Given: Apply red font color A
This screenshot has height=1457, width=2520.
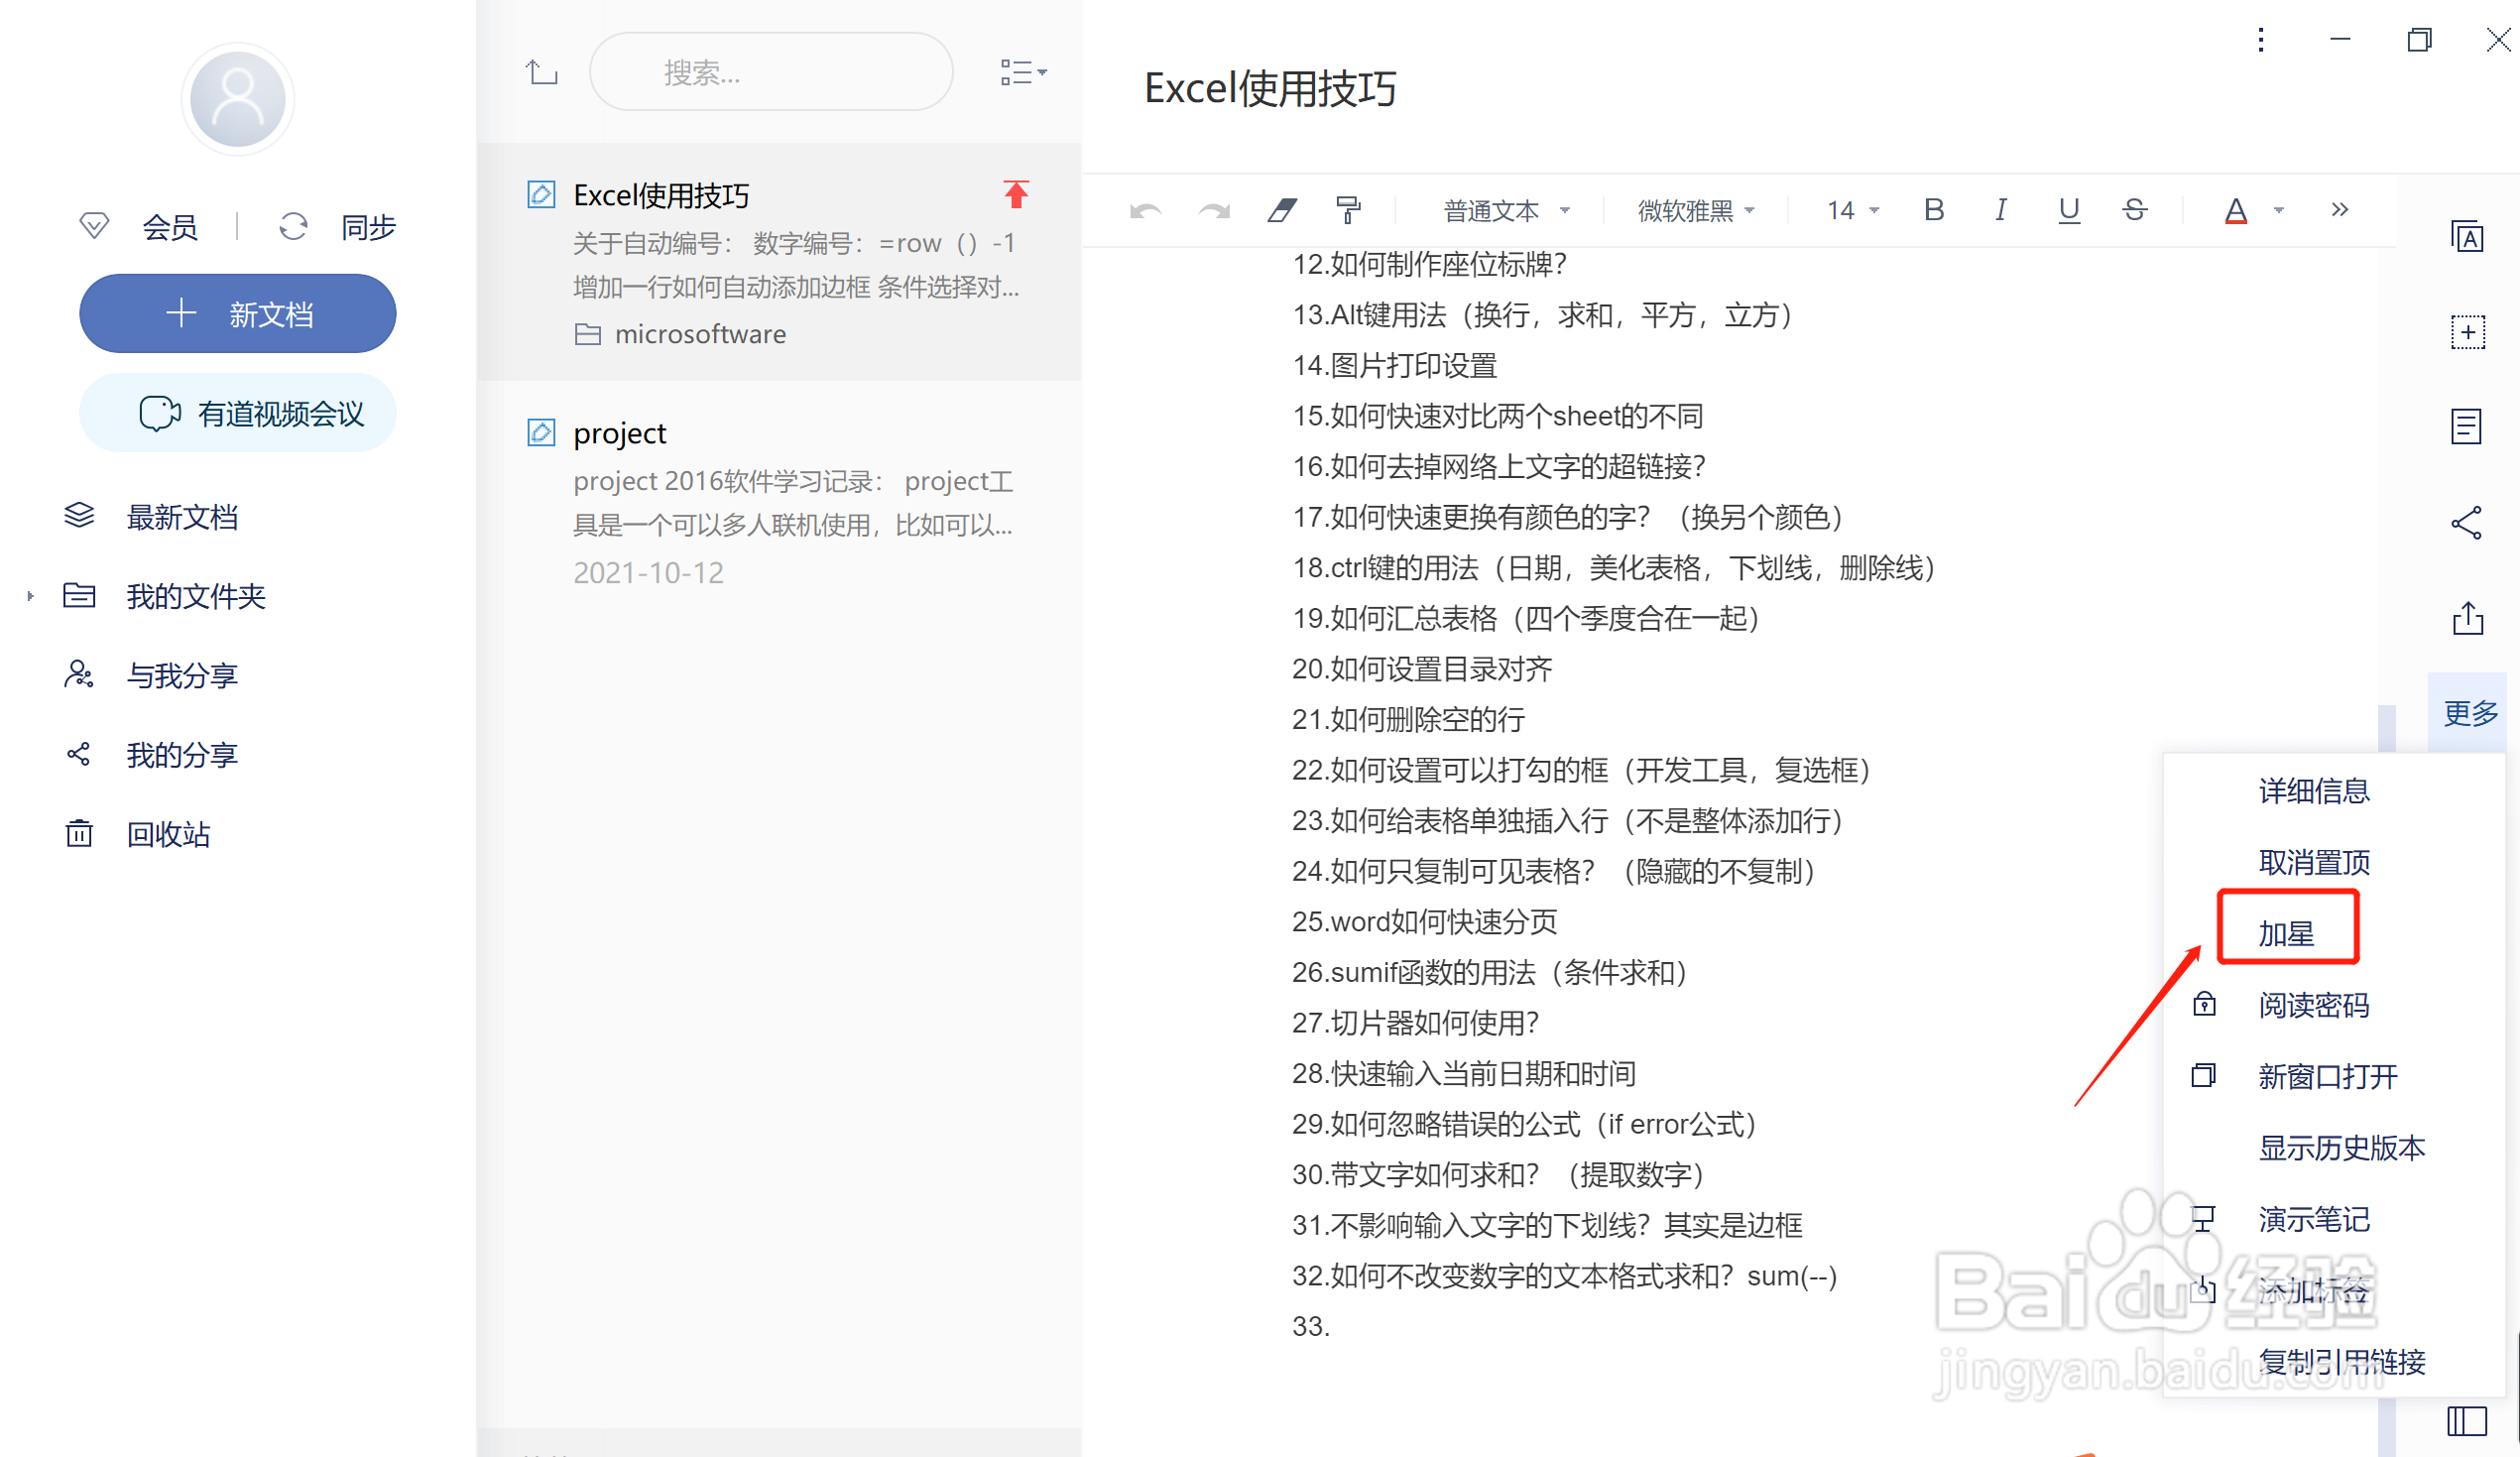Looking at the screenshot, I should click(x=2236, y=211).
